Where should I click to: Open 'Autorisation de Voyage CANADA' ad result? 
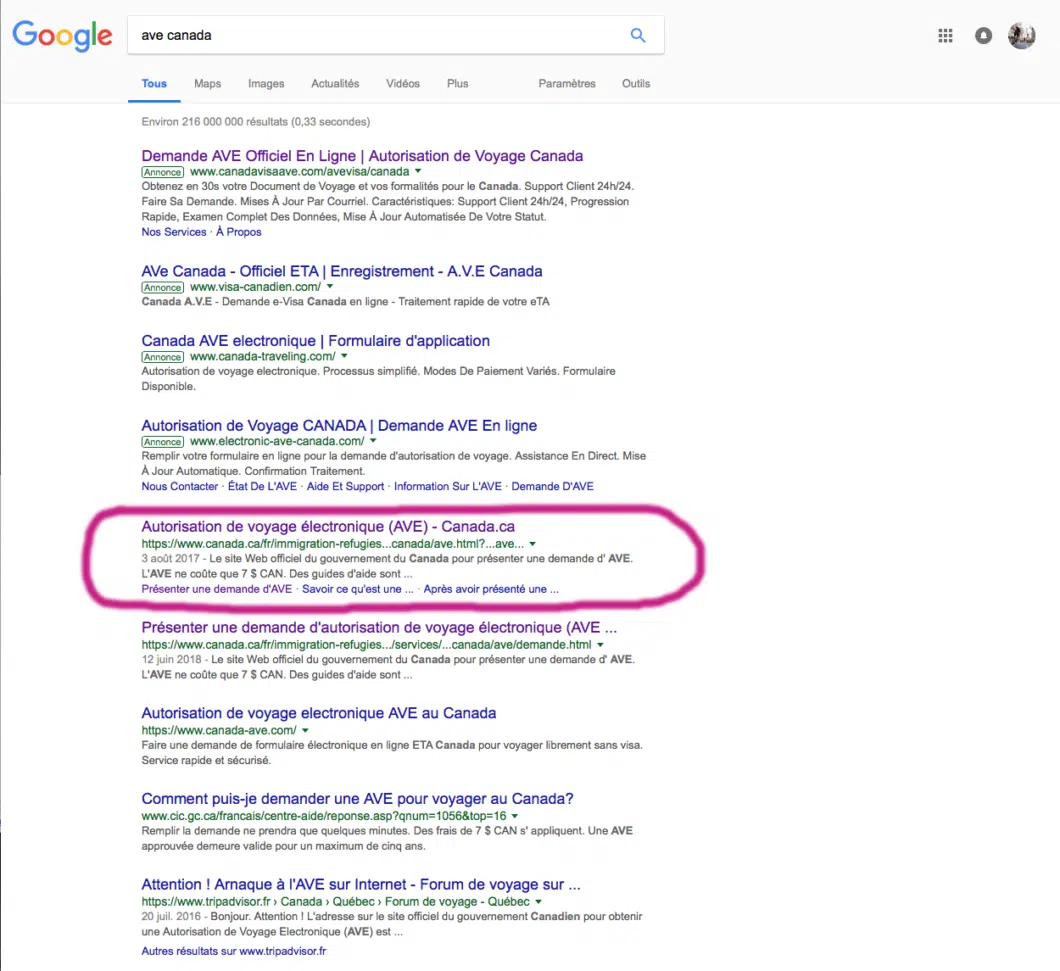339,425
